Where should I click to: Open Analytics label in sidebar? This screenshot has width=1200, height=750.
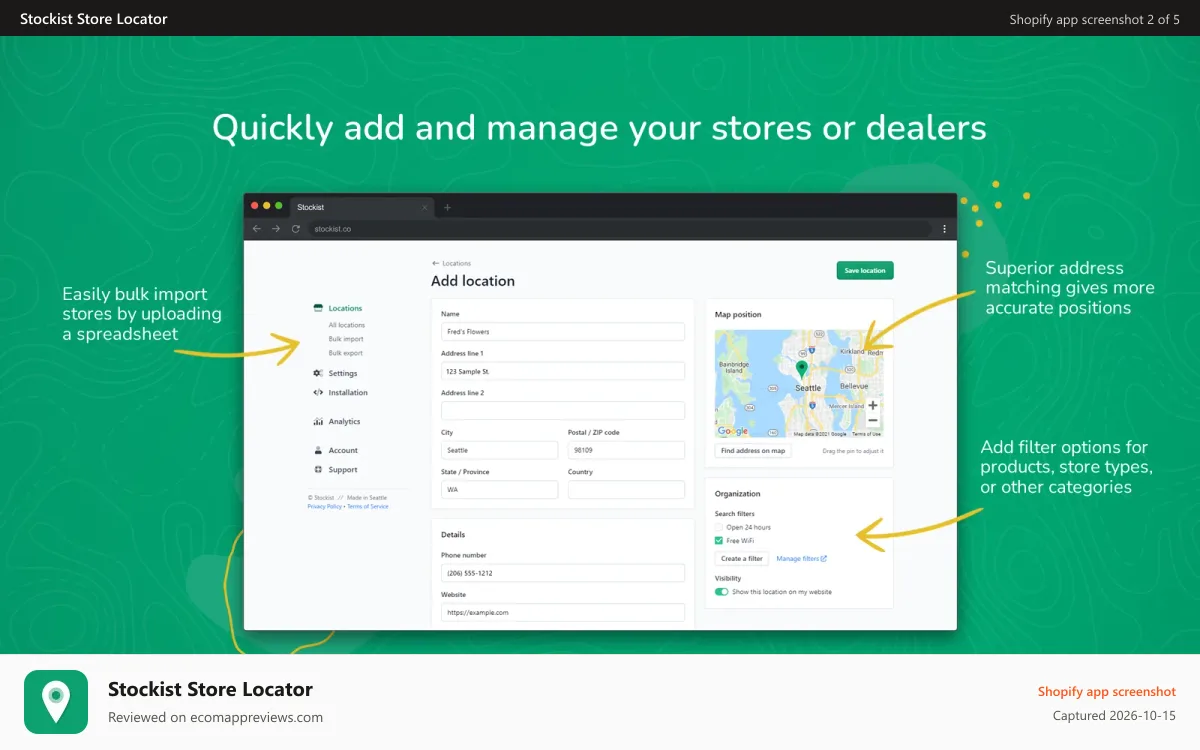tap(344, 422)
